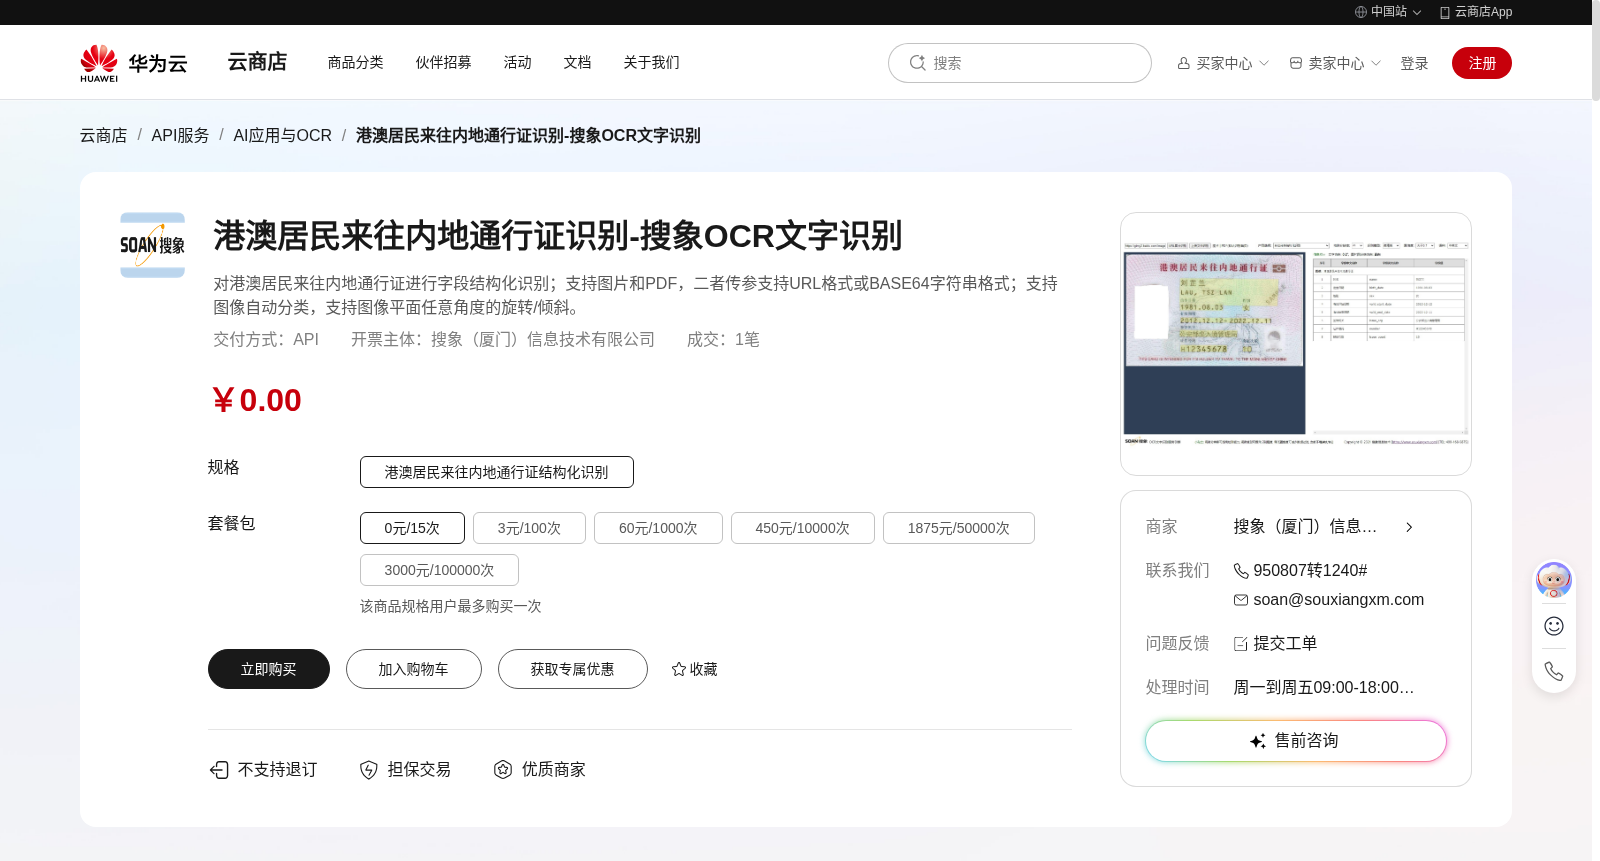Click the red 注册 button

click(x=1482, y=63)
